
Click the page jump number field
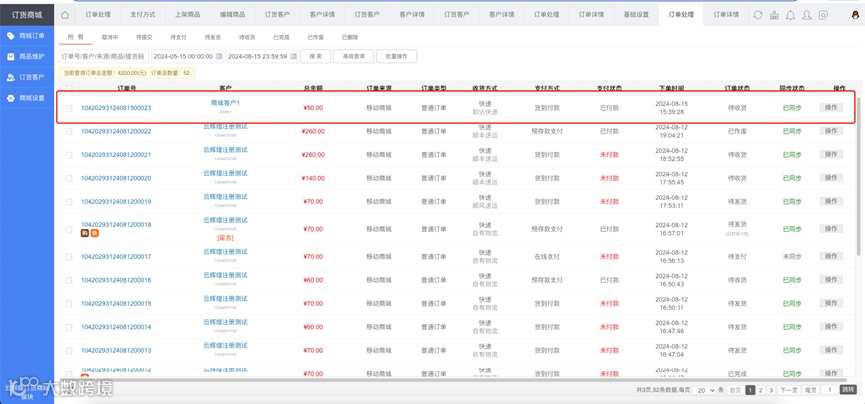click(829, 390)
